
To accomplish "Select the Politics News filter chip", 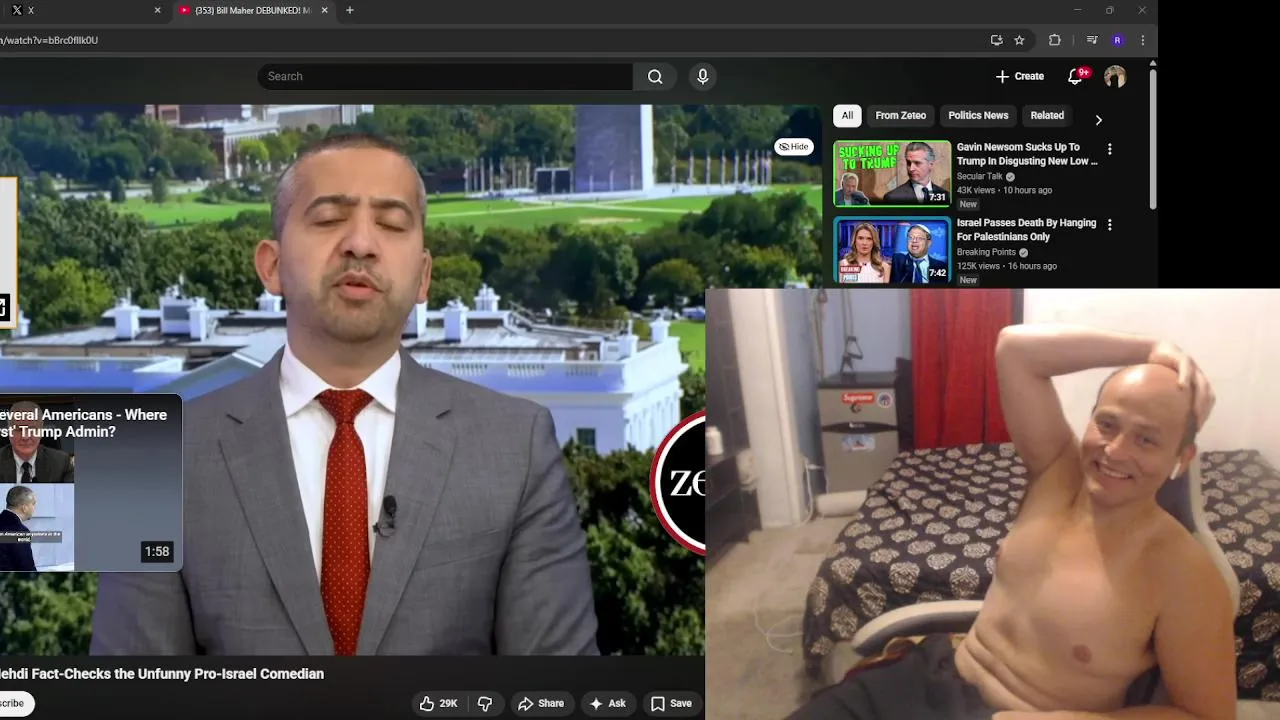I will (x=978, y=116).
